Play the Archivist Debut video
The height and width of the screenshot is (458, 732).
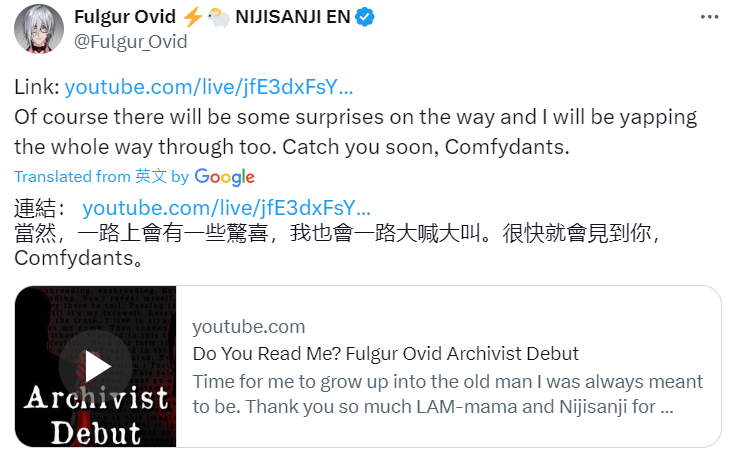95,367
